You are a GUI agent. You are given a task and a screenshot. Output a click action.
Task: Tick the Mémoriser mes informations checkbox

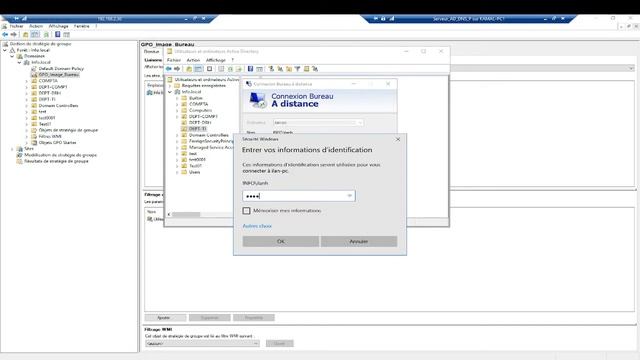pos(247,211)
